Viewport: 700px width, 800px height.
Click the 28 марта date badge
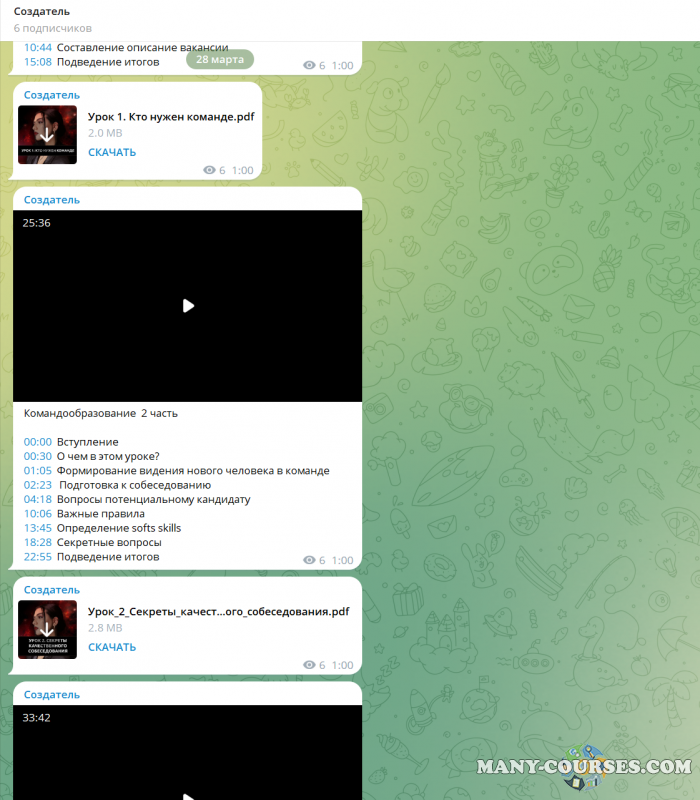(220, 59)
